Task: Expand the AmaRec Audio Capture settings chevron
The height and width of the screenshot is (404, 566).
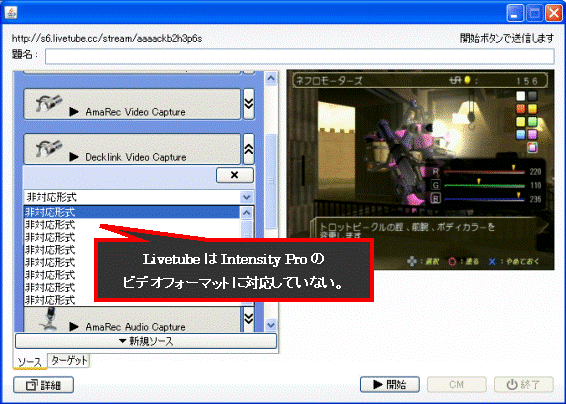Action: (249, 318)
